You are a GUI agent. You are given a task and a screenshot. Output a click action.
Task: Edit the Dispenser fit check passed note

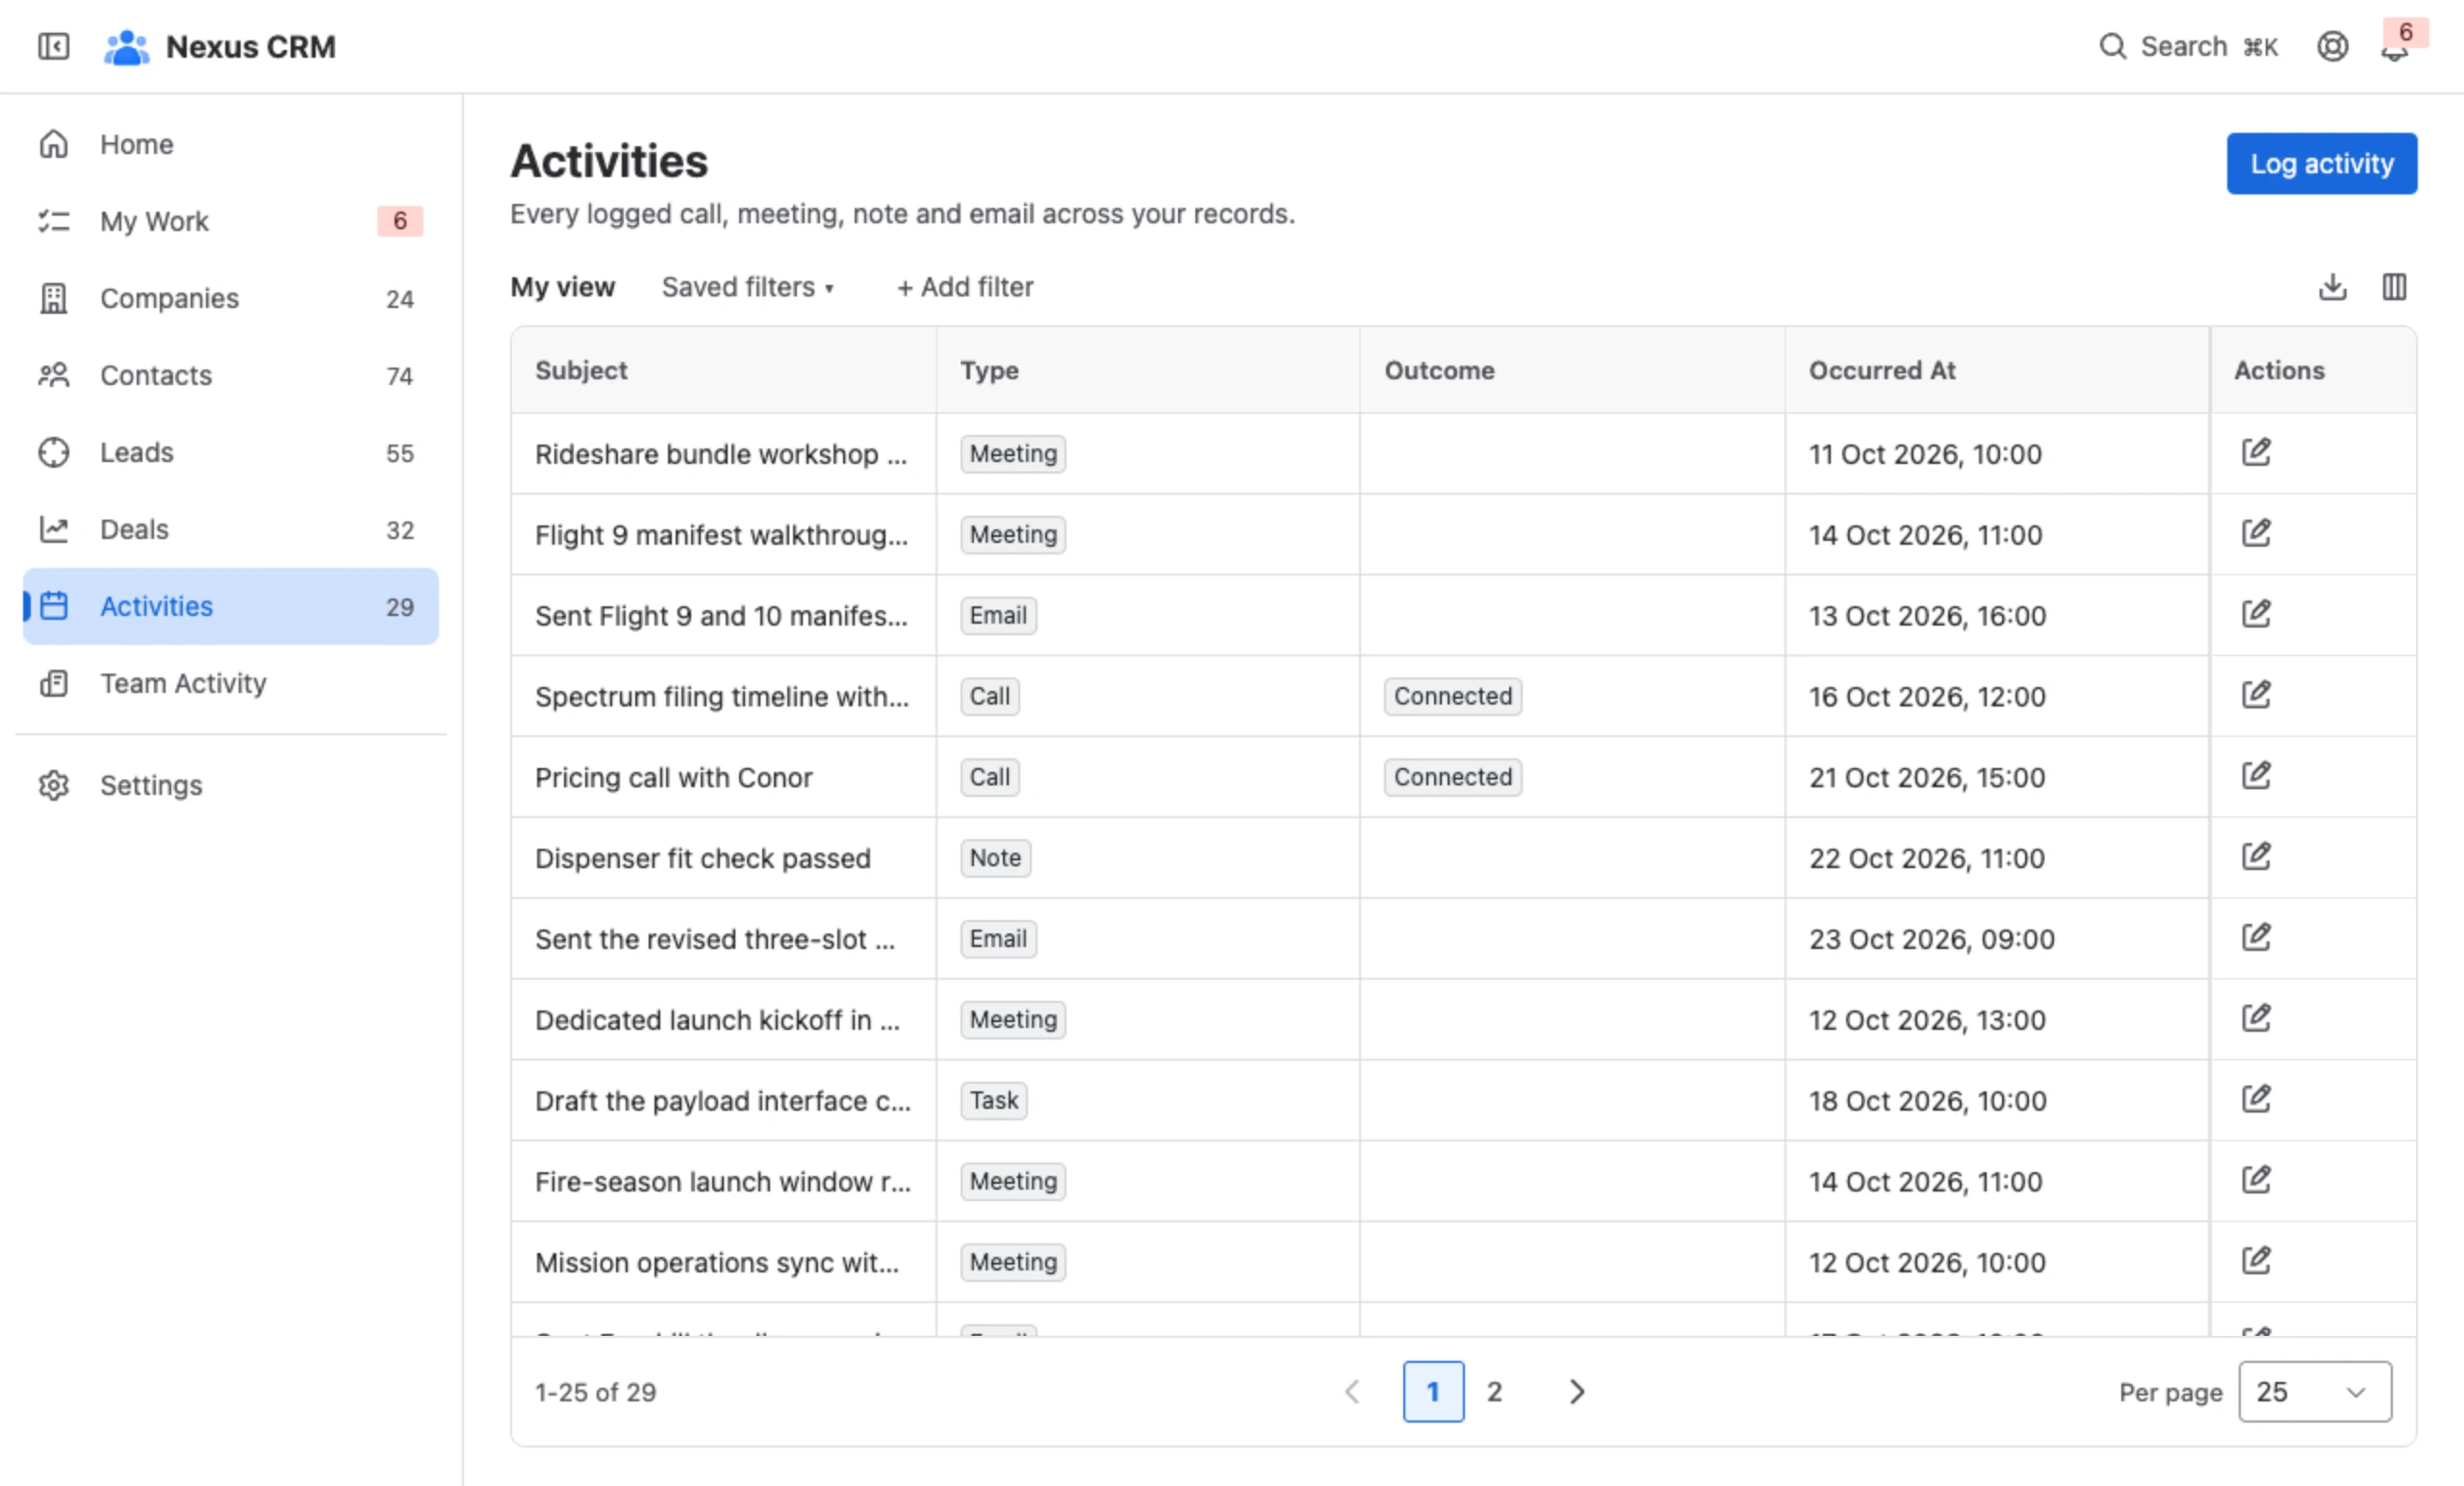(2256, 857)
